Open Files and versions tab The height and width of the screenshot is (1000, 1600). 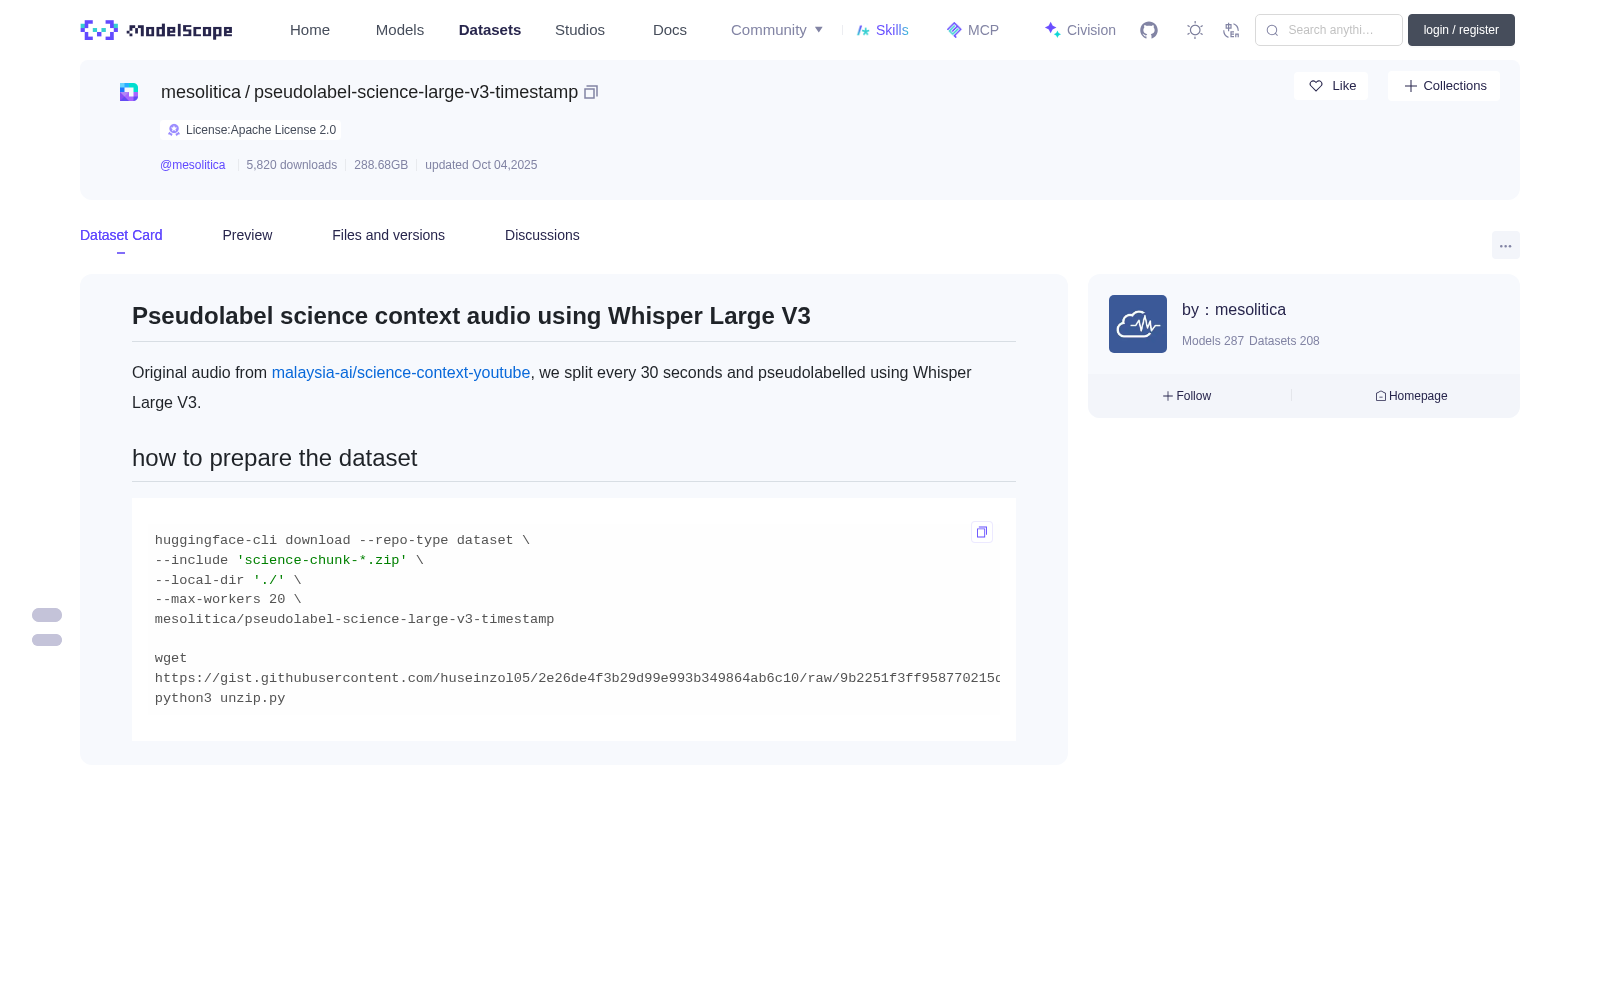[388, 235]
